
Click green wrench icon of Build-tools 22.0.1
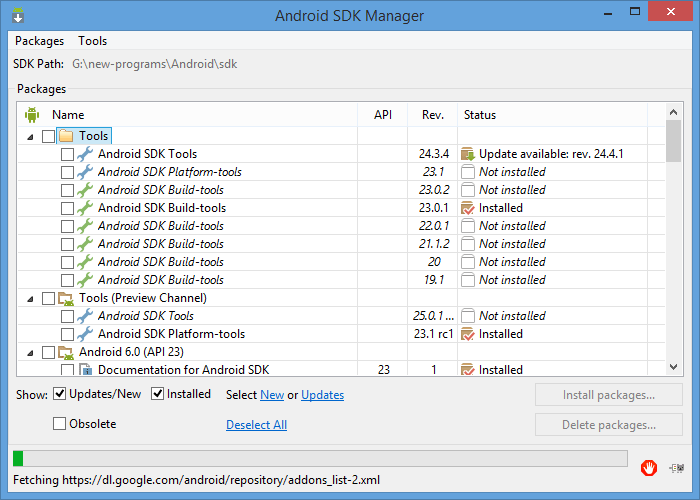coord(85,226)
